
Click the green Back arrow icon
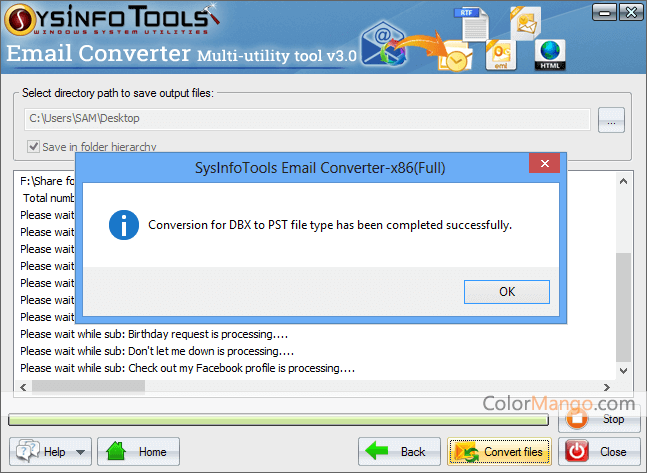(377, 451)
